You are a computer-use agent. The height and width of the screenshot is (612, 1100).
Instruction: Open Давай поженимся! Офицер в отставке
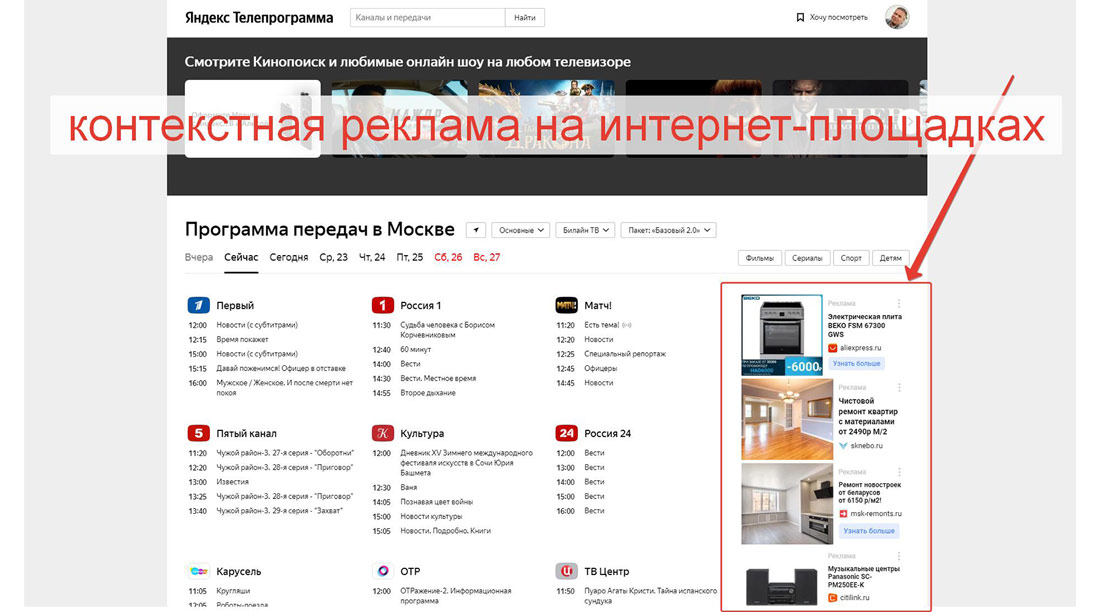[281, 368]
